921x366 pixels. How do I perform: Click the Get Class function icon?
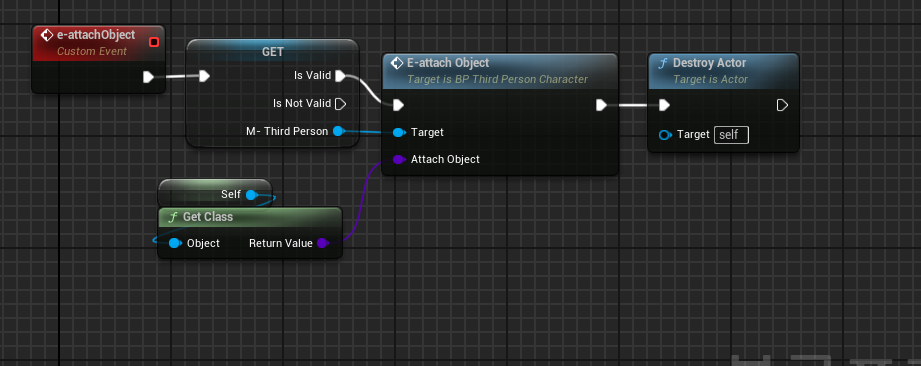[173, 217]
